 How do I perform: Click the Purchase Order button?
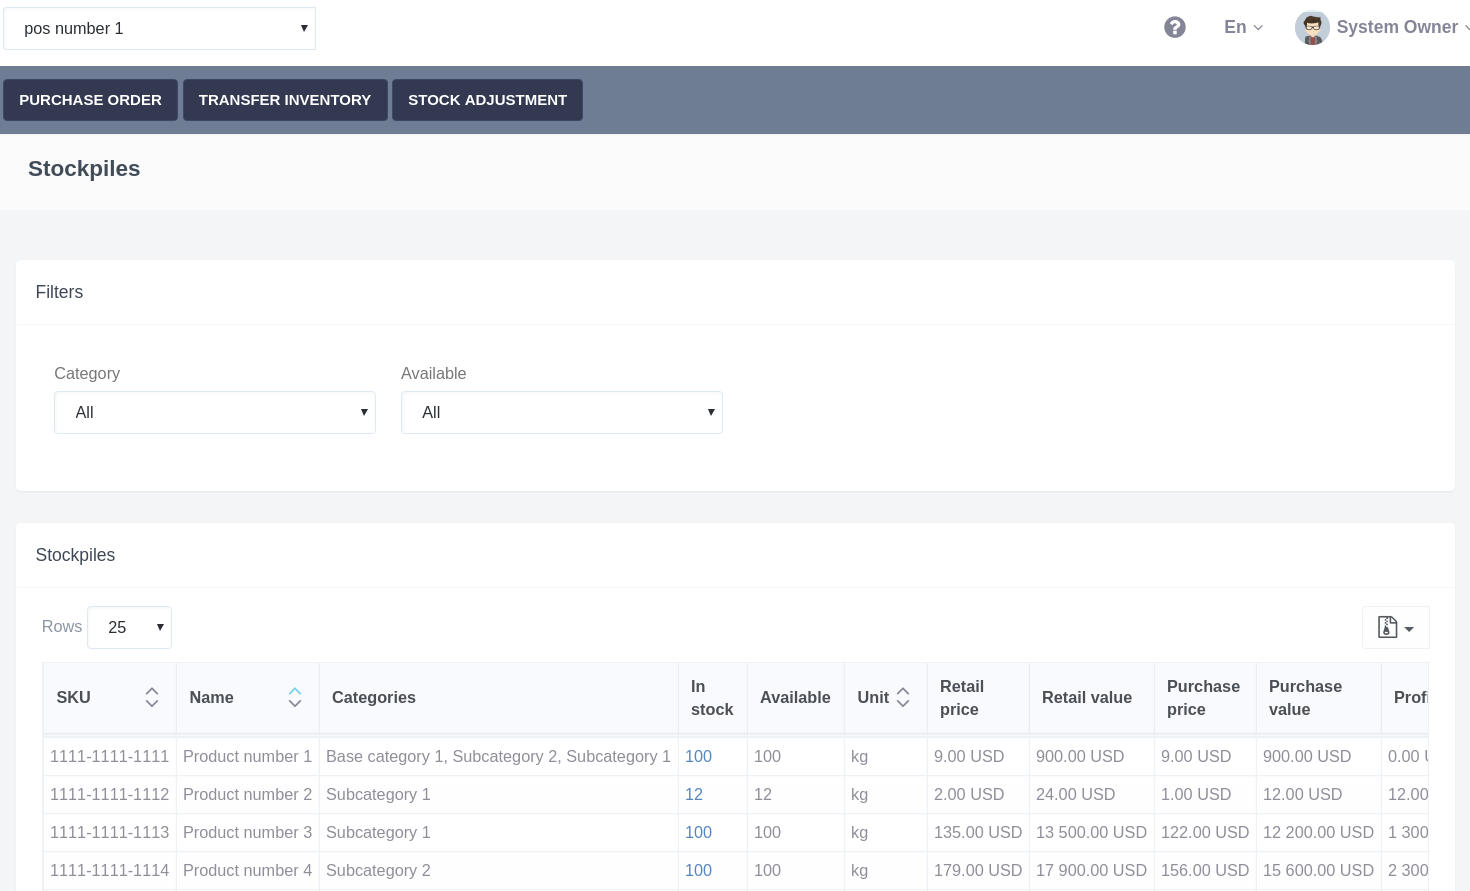tap(90, 100)
